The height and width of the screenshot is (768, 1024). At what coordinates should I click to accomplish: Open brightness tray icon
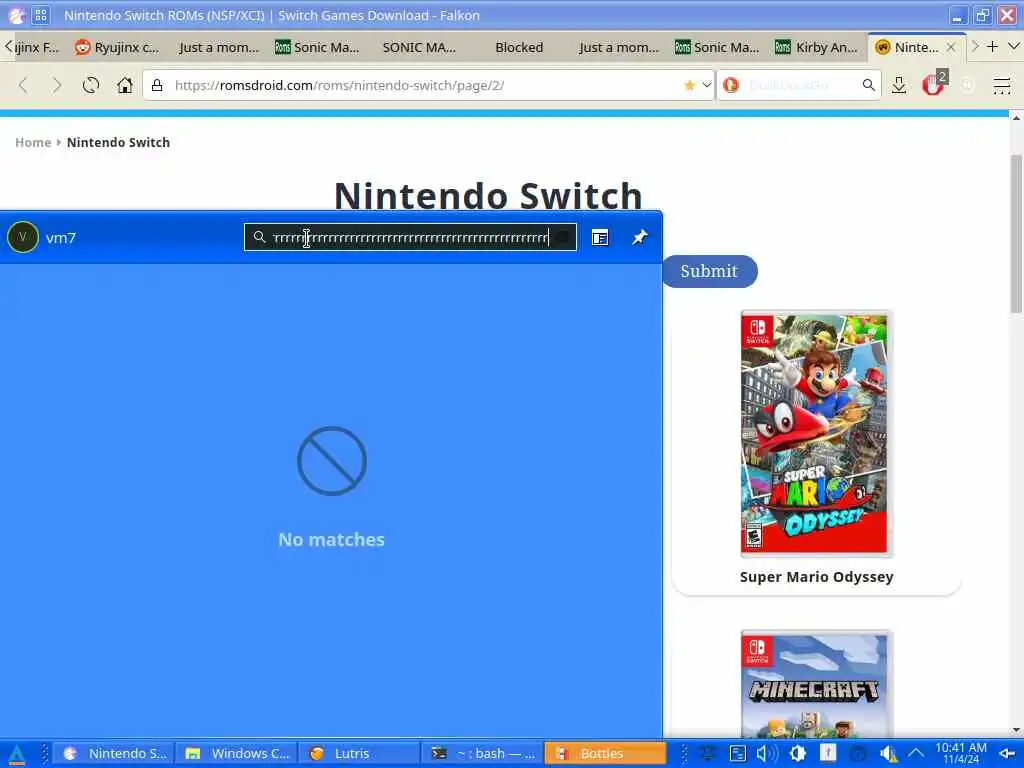coord(797,754)
